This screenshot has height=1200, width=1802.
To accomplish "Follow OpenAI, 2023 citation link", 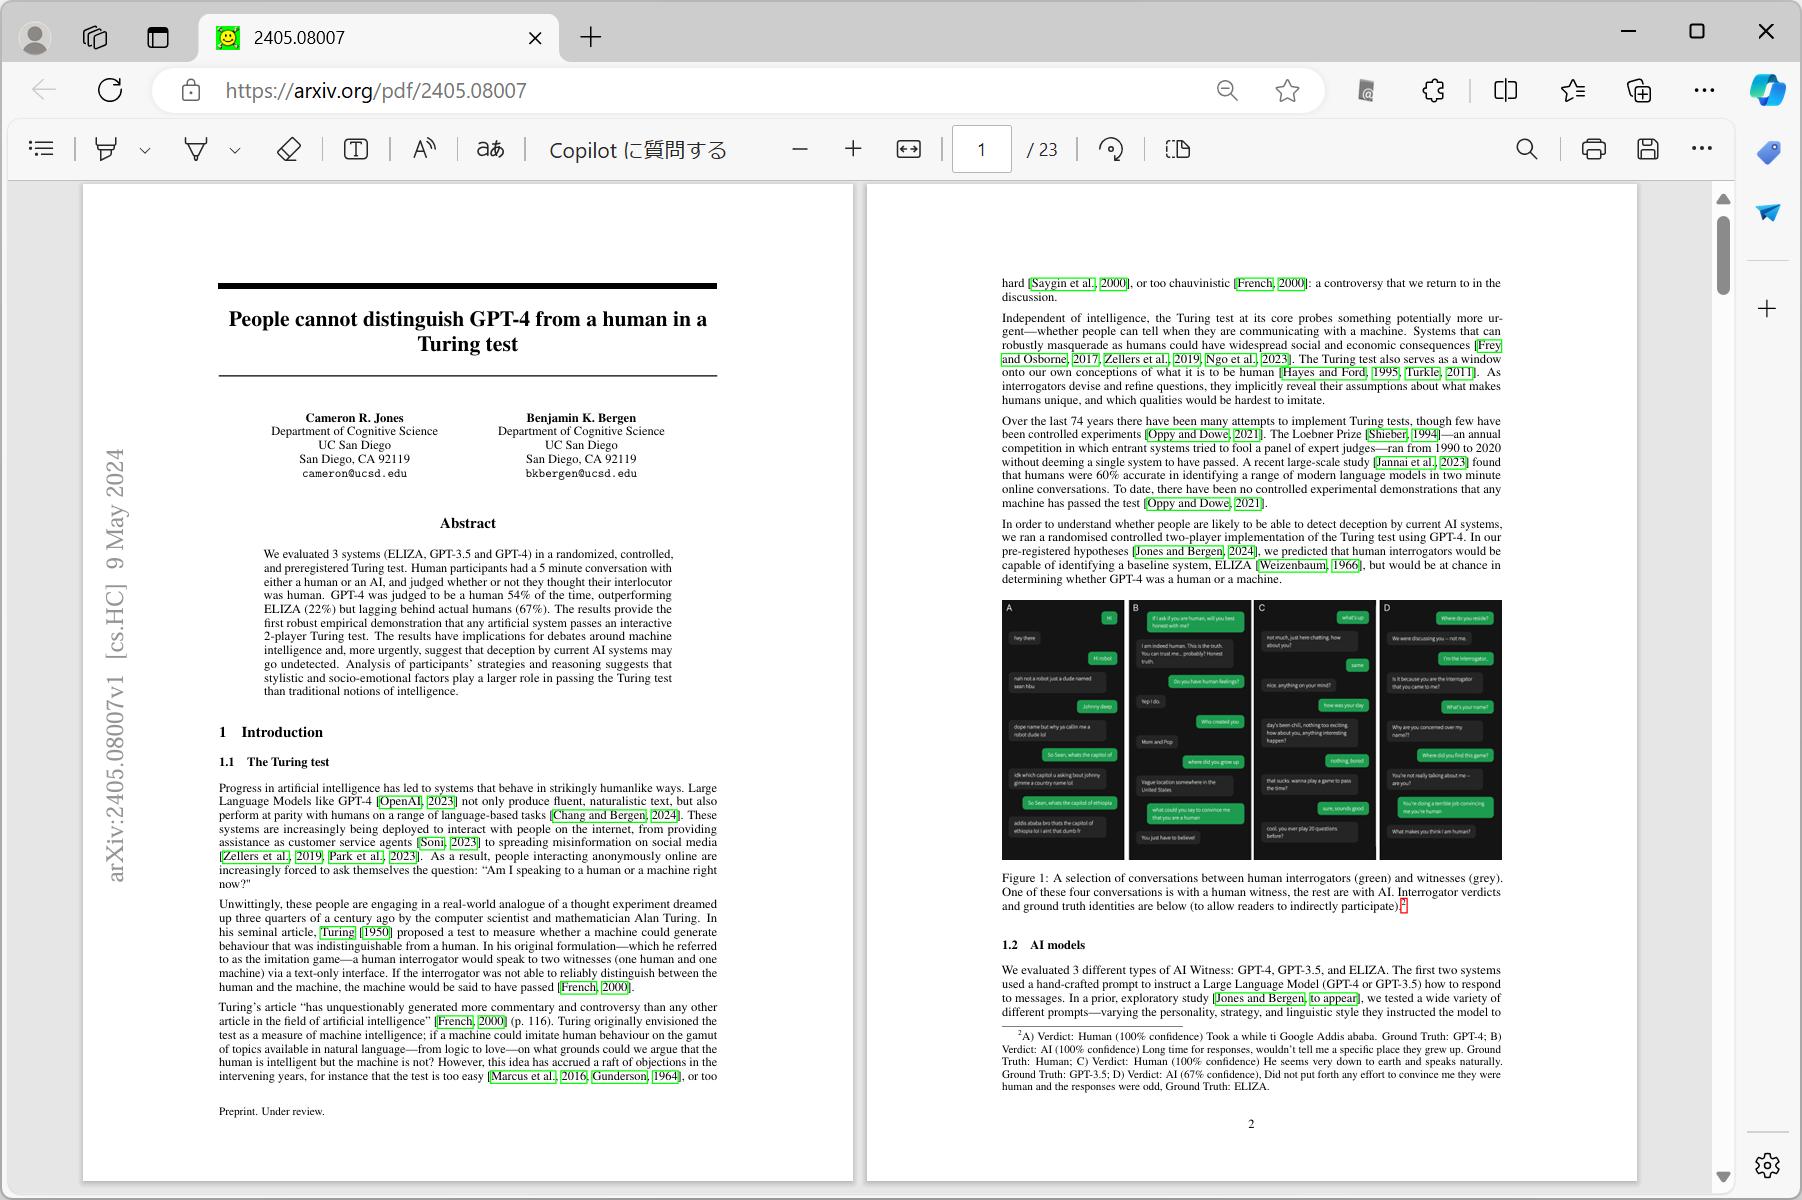I will (x=417, y=801).
